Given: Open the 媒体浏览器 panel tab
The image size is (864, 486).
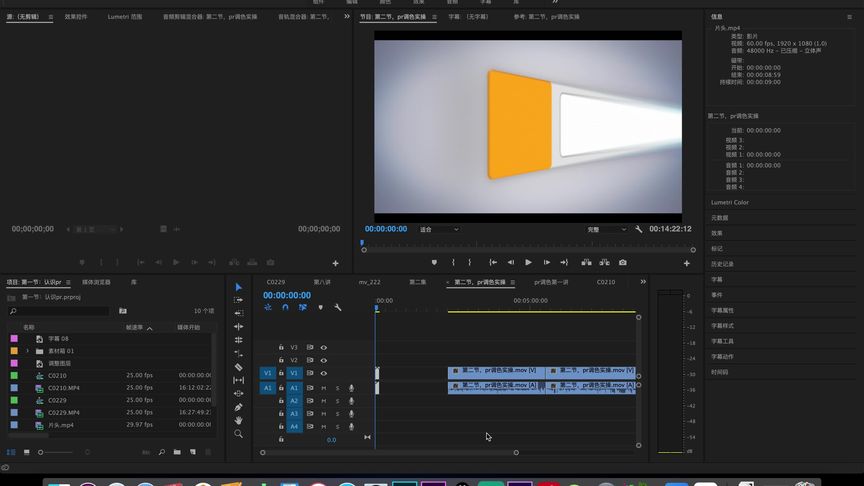Looking at the screenshot, I should pyautogui.click(x=96, y=282).
